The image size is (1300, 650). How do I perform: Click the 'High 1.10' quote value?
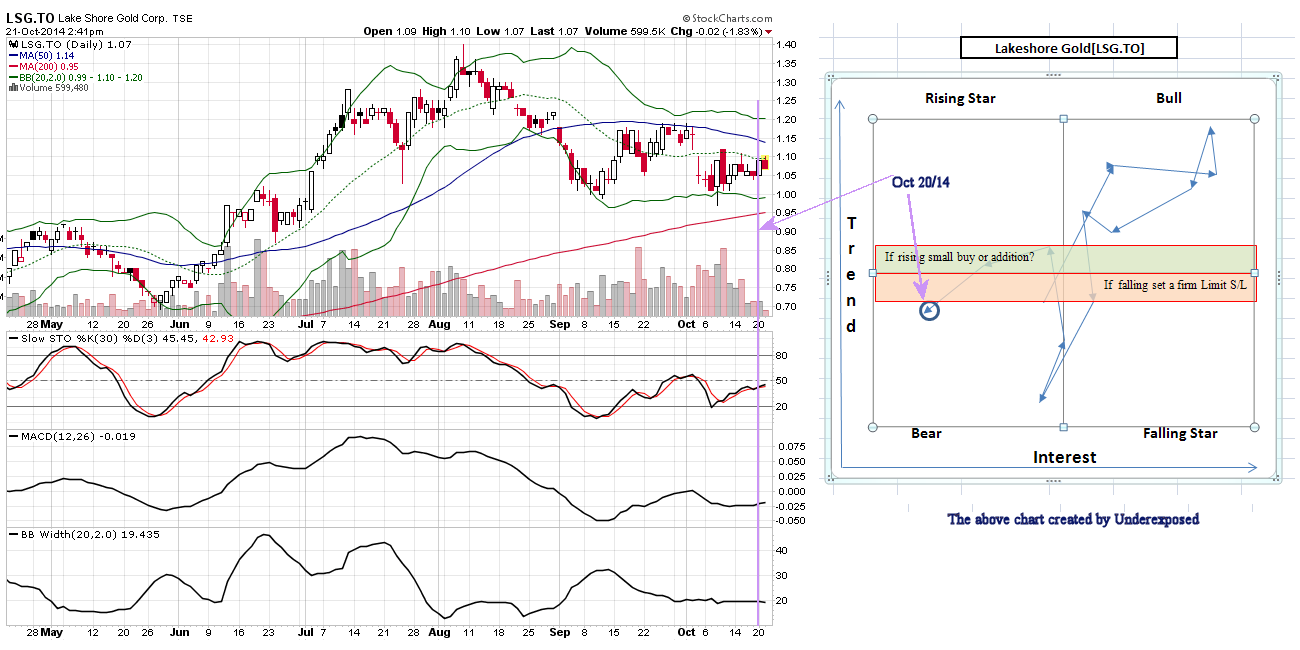[x=447, y=31]
